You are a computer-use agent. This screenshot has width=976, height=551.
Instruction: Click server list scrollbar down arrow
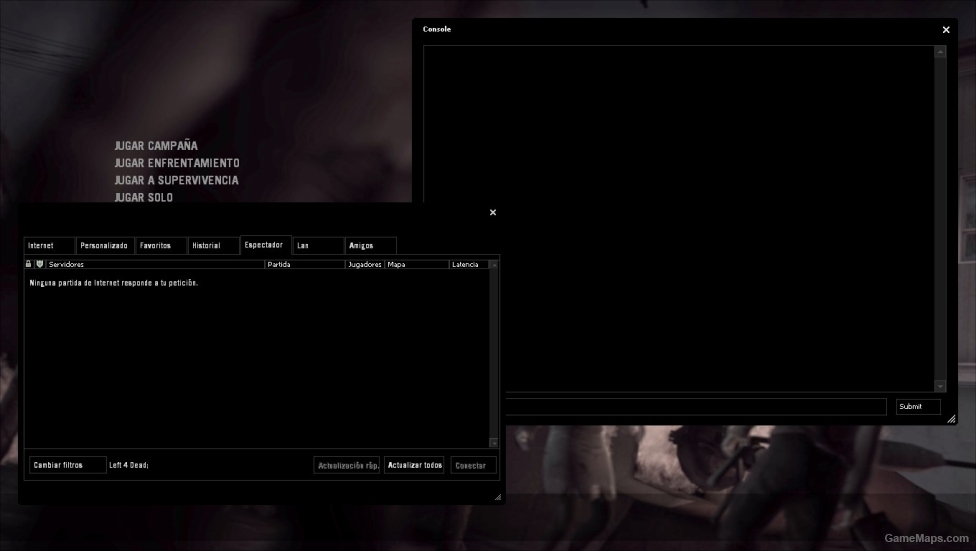[x=494, y=443]
